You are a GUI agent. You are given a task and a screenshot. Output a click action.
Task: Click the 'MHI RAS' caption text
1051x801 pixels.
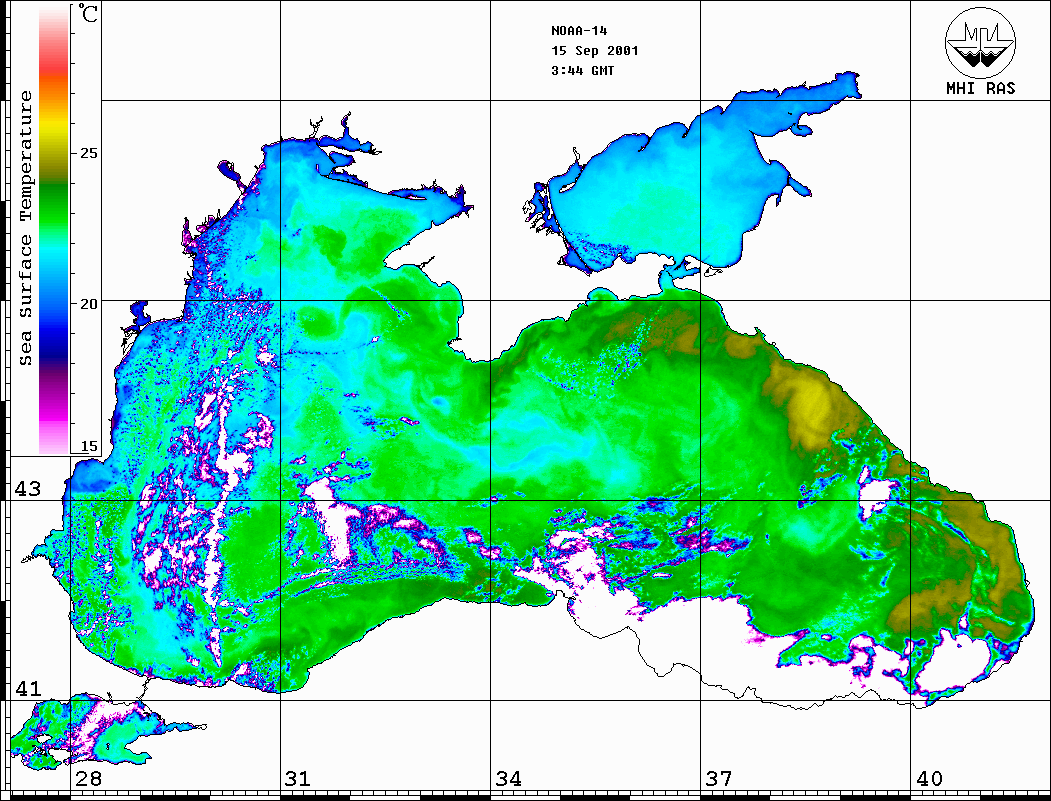pyautogui.click(x=981, y=88)
